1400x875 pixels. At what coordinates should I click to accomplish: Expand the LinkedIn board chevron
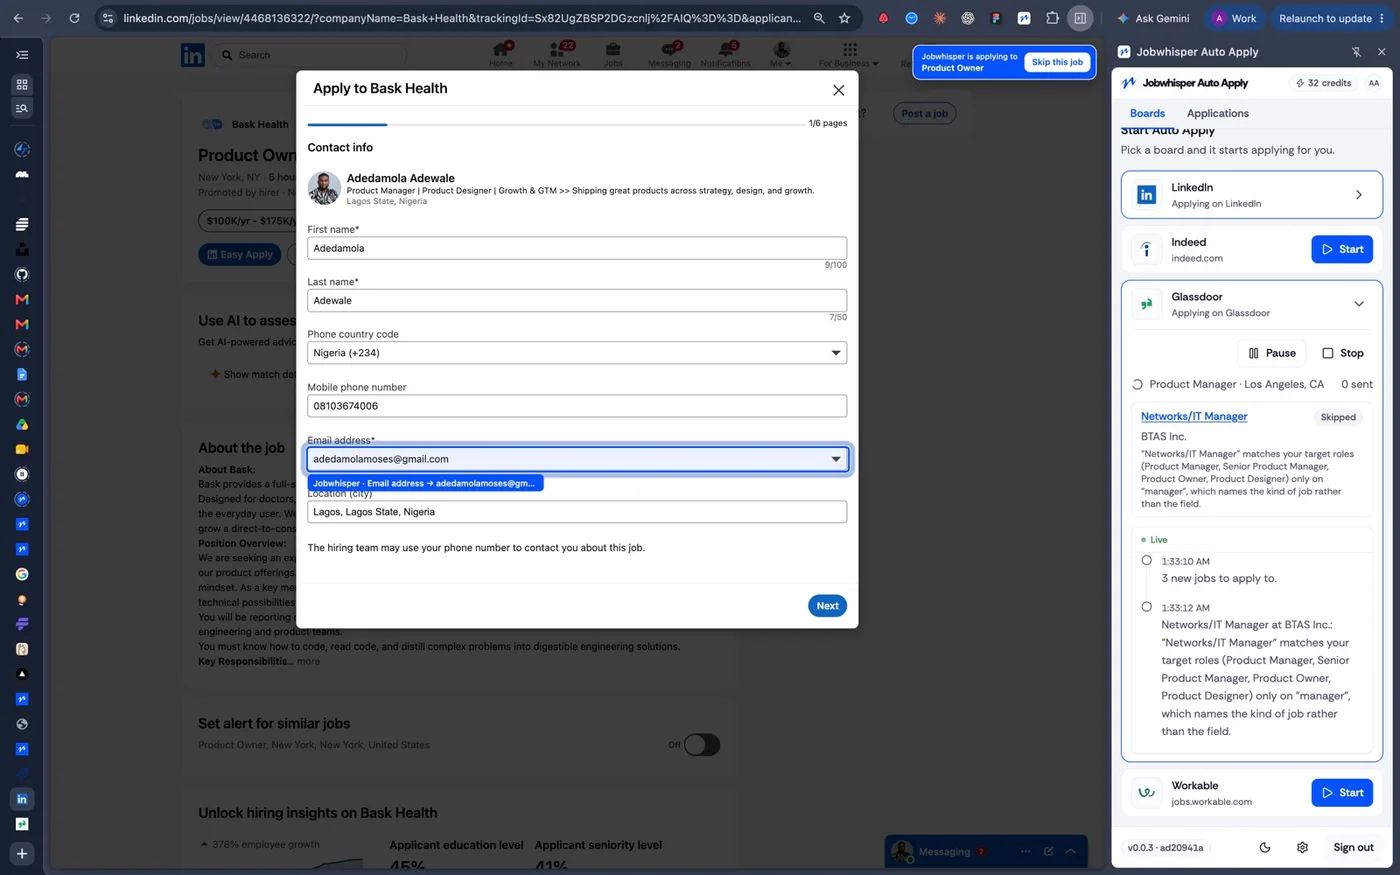coord(1359,195)
